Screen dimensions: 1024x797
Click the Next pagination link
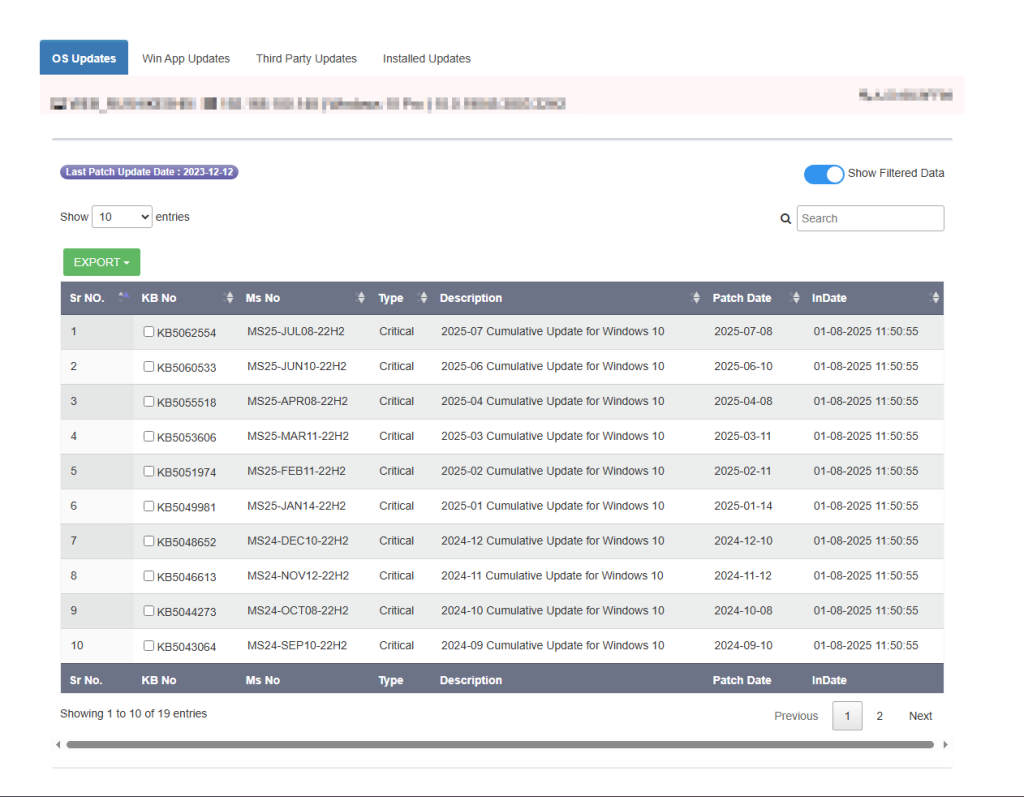pos(920,716)
